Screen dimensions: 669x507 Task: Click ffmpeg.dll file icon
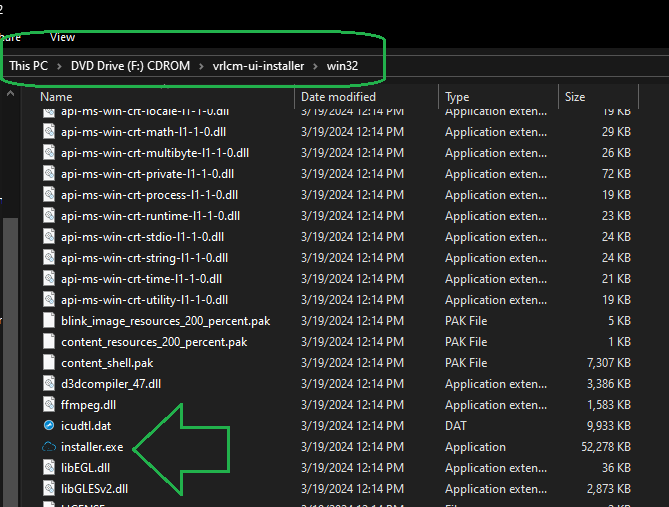pyautogui.click(x=49, y=405)
